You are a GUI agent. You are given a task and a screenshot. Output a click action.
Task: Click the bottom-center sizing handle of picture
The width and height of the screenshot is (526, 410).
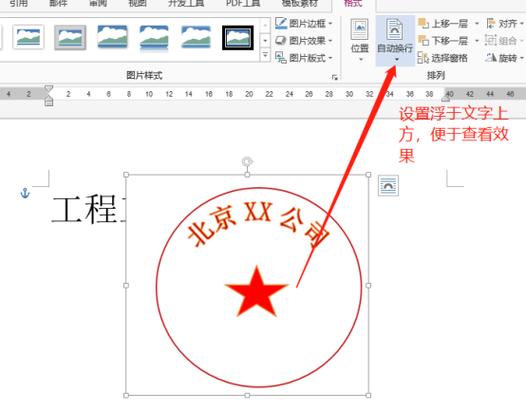click(x=247, y=396)
